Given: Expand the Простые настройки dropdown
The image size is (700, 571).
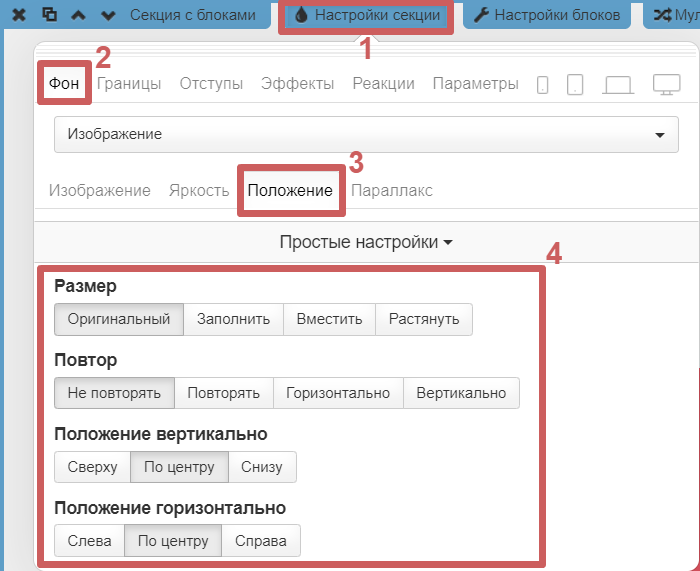Looking at the screenshot, I should [x=366, y=242].
